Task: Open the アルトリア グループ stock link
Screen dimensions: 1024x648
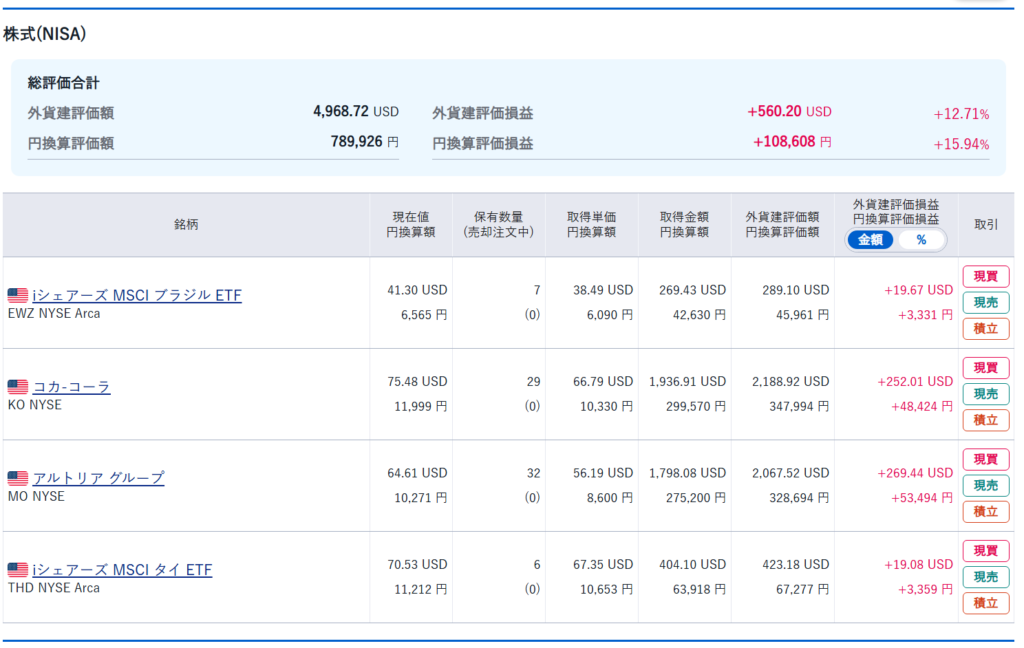Action: pyautogui.click(x=98, y=478)
